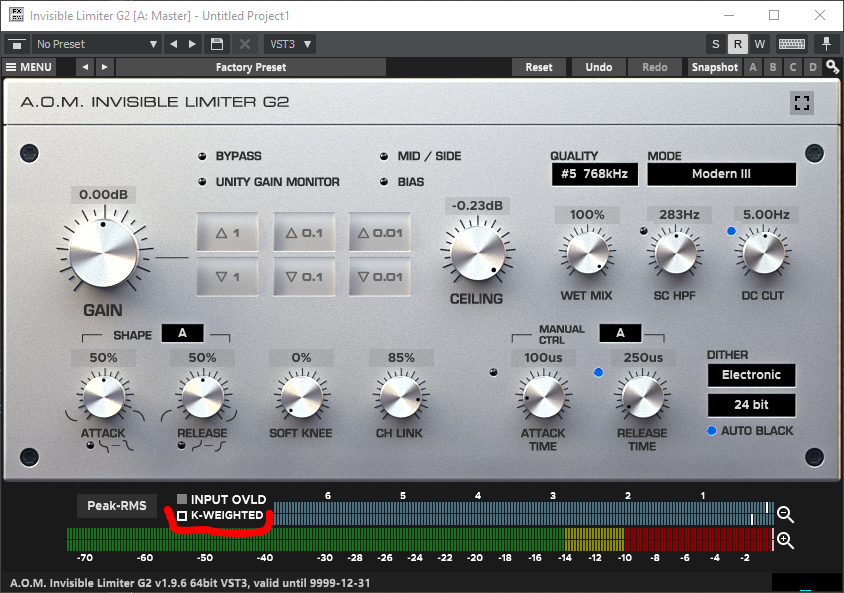Click the Redo button
Image resolution: width=844 pixels, height=593 pixels.
[x=655, y=67]
